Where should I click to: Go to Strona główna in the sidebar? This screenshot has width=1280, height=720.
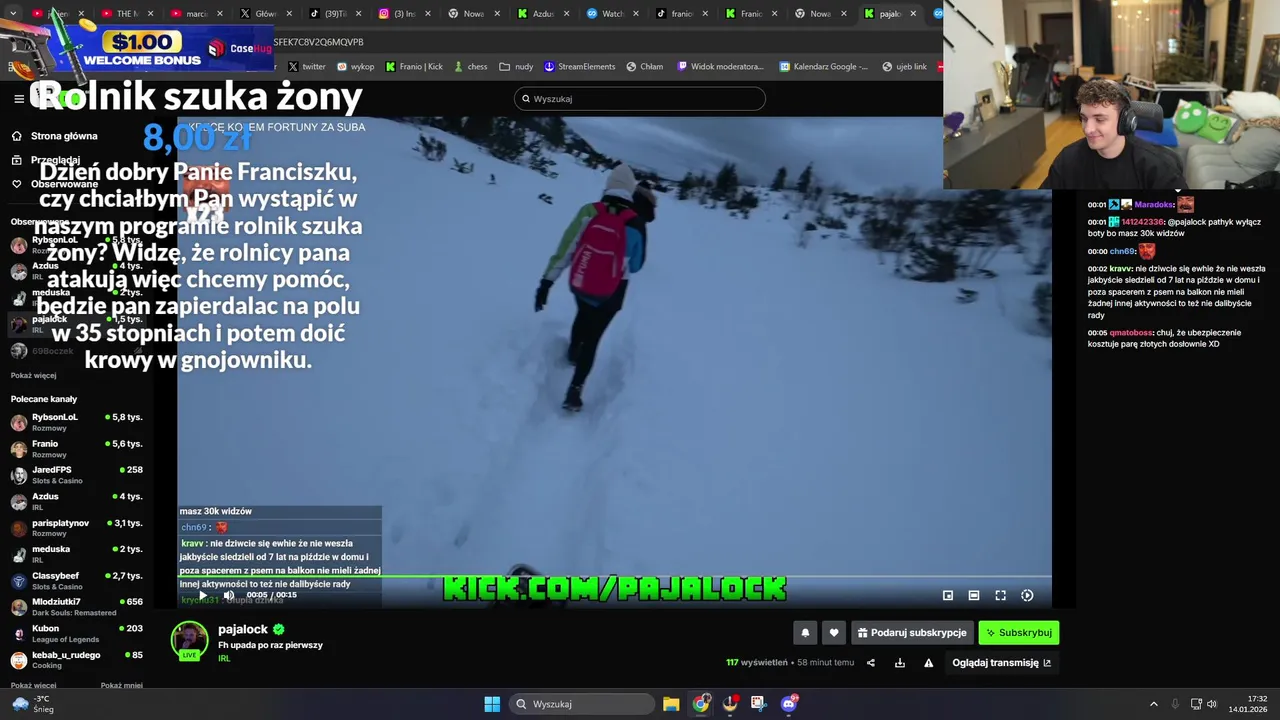64,136
